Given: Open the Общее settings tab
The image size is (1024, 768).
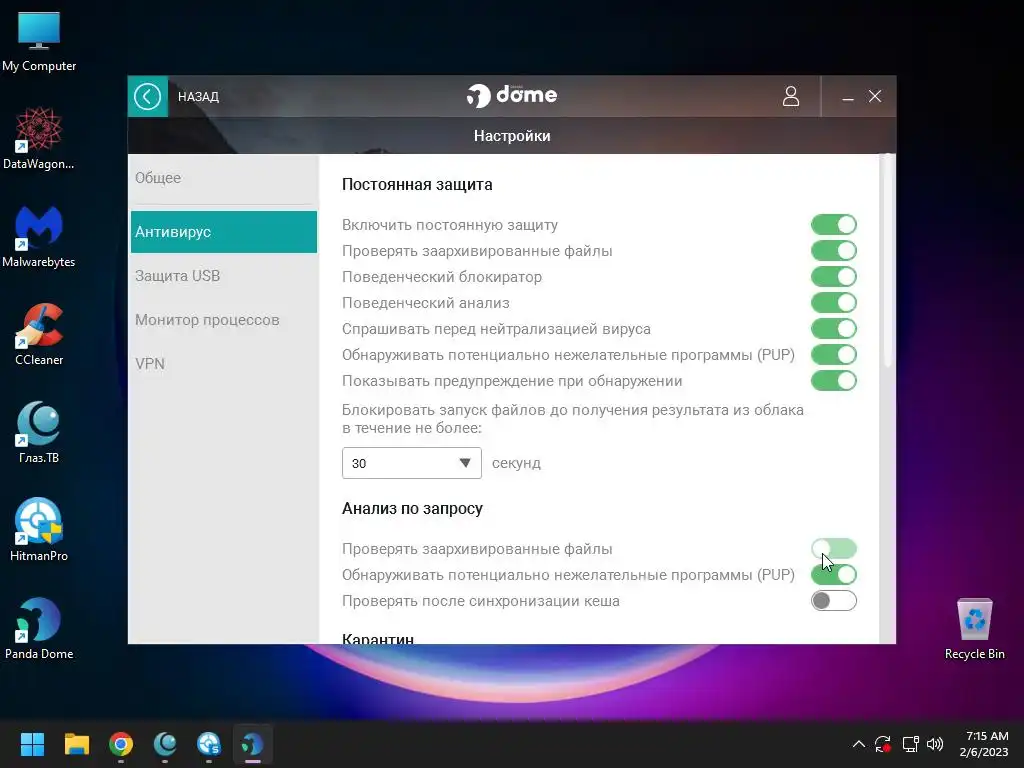Looking at the screenshot, I should pos(223,178).
